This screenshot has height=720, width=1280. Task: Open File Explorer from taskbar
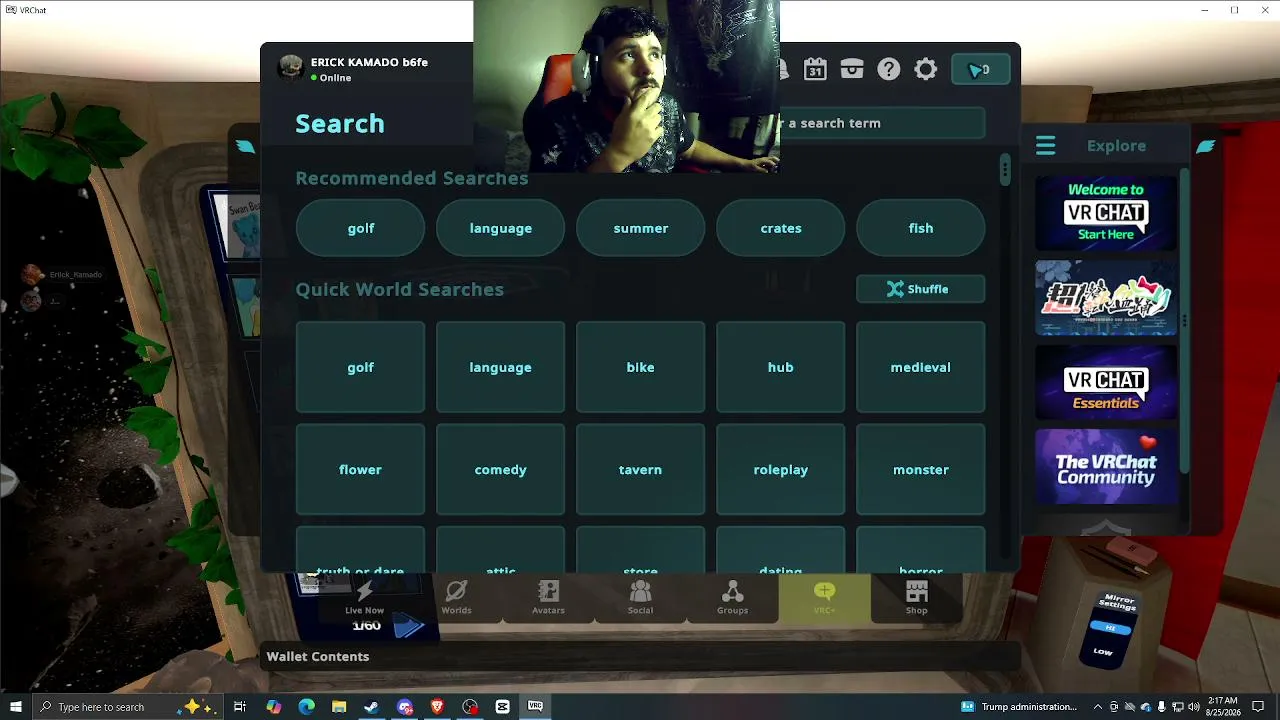339,707
